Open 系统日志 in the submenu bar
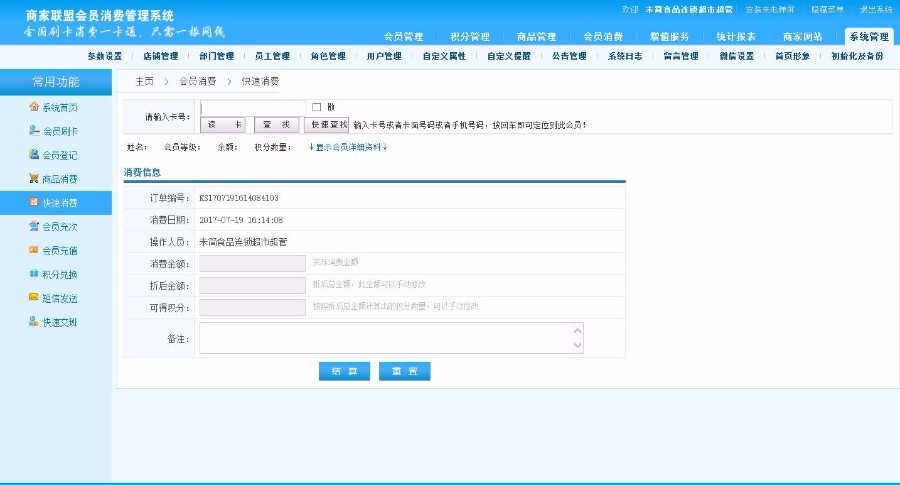 pos(625,56)
